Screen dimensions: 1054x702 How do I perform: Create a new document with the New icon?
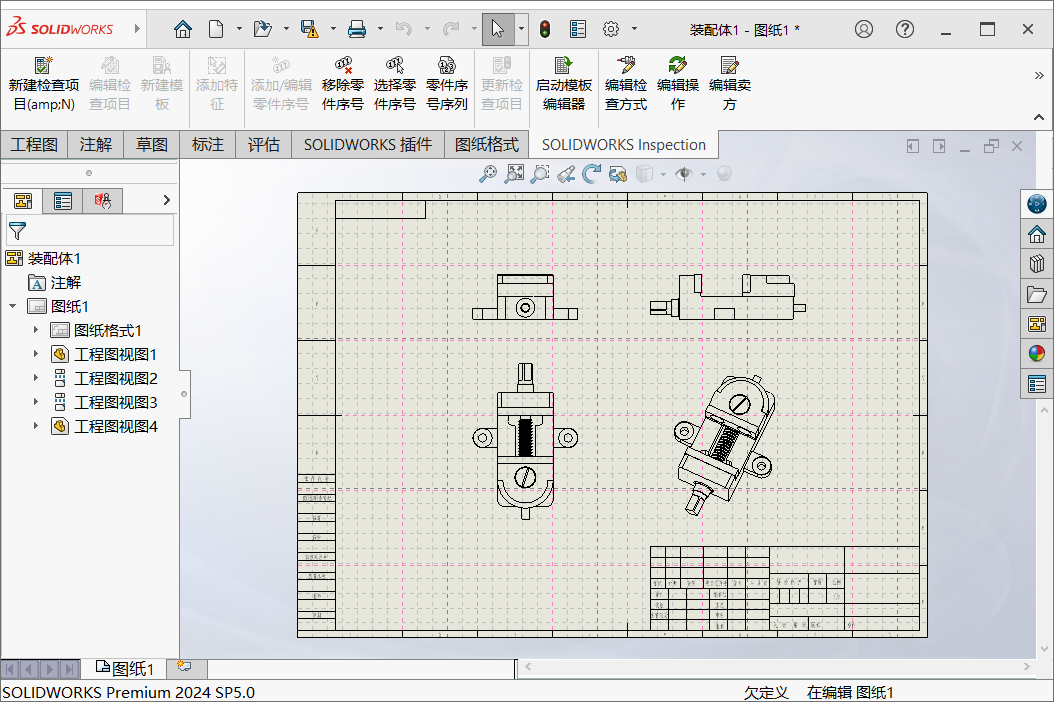click(x=216, y=29)
